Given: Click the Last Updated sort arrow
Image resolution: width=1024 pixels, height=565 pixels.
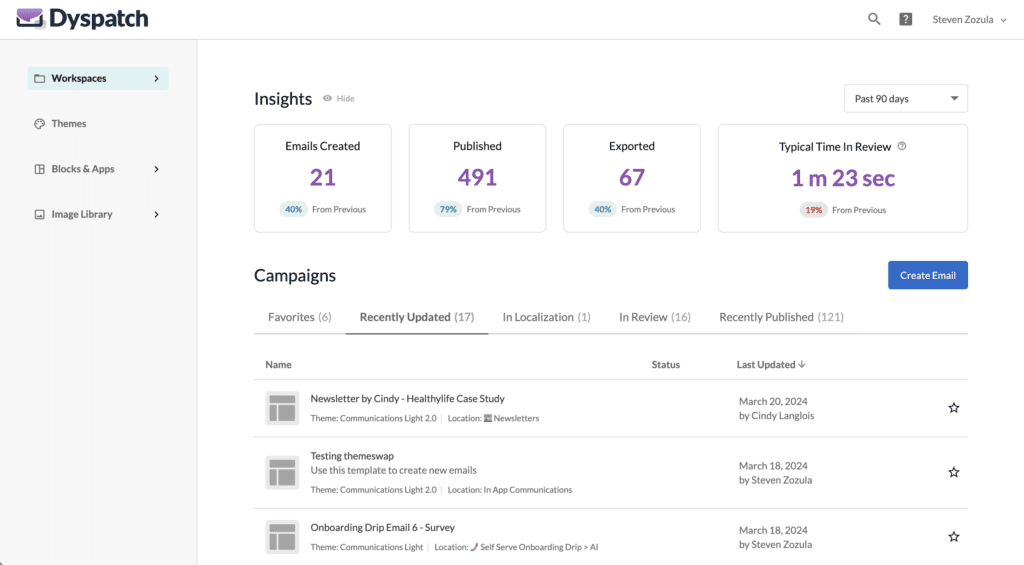Looking at the screenshot, I should [x=802, y=364].
